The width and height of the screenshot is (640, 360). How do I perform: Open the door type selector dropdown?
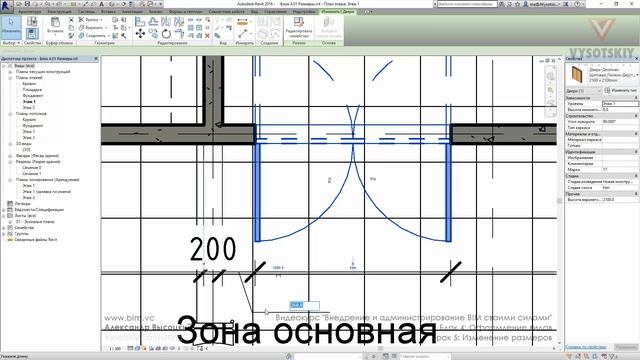637,75
